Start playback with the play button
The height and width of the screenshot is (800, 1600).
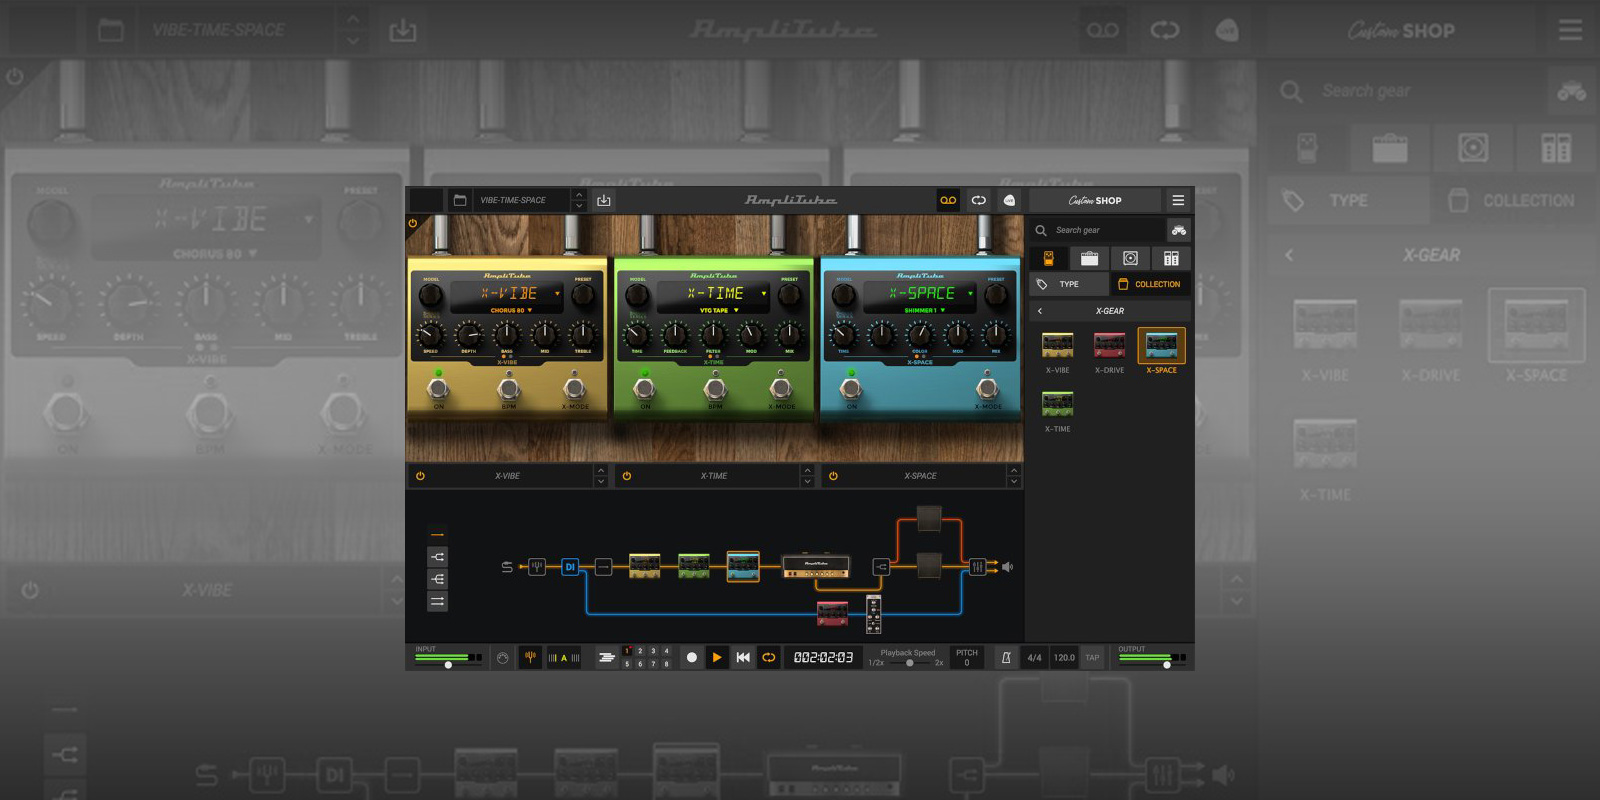pyautogui.click(x=717, y=657)
